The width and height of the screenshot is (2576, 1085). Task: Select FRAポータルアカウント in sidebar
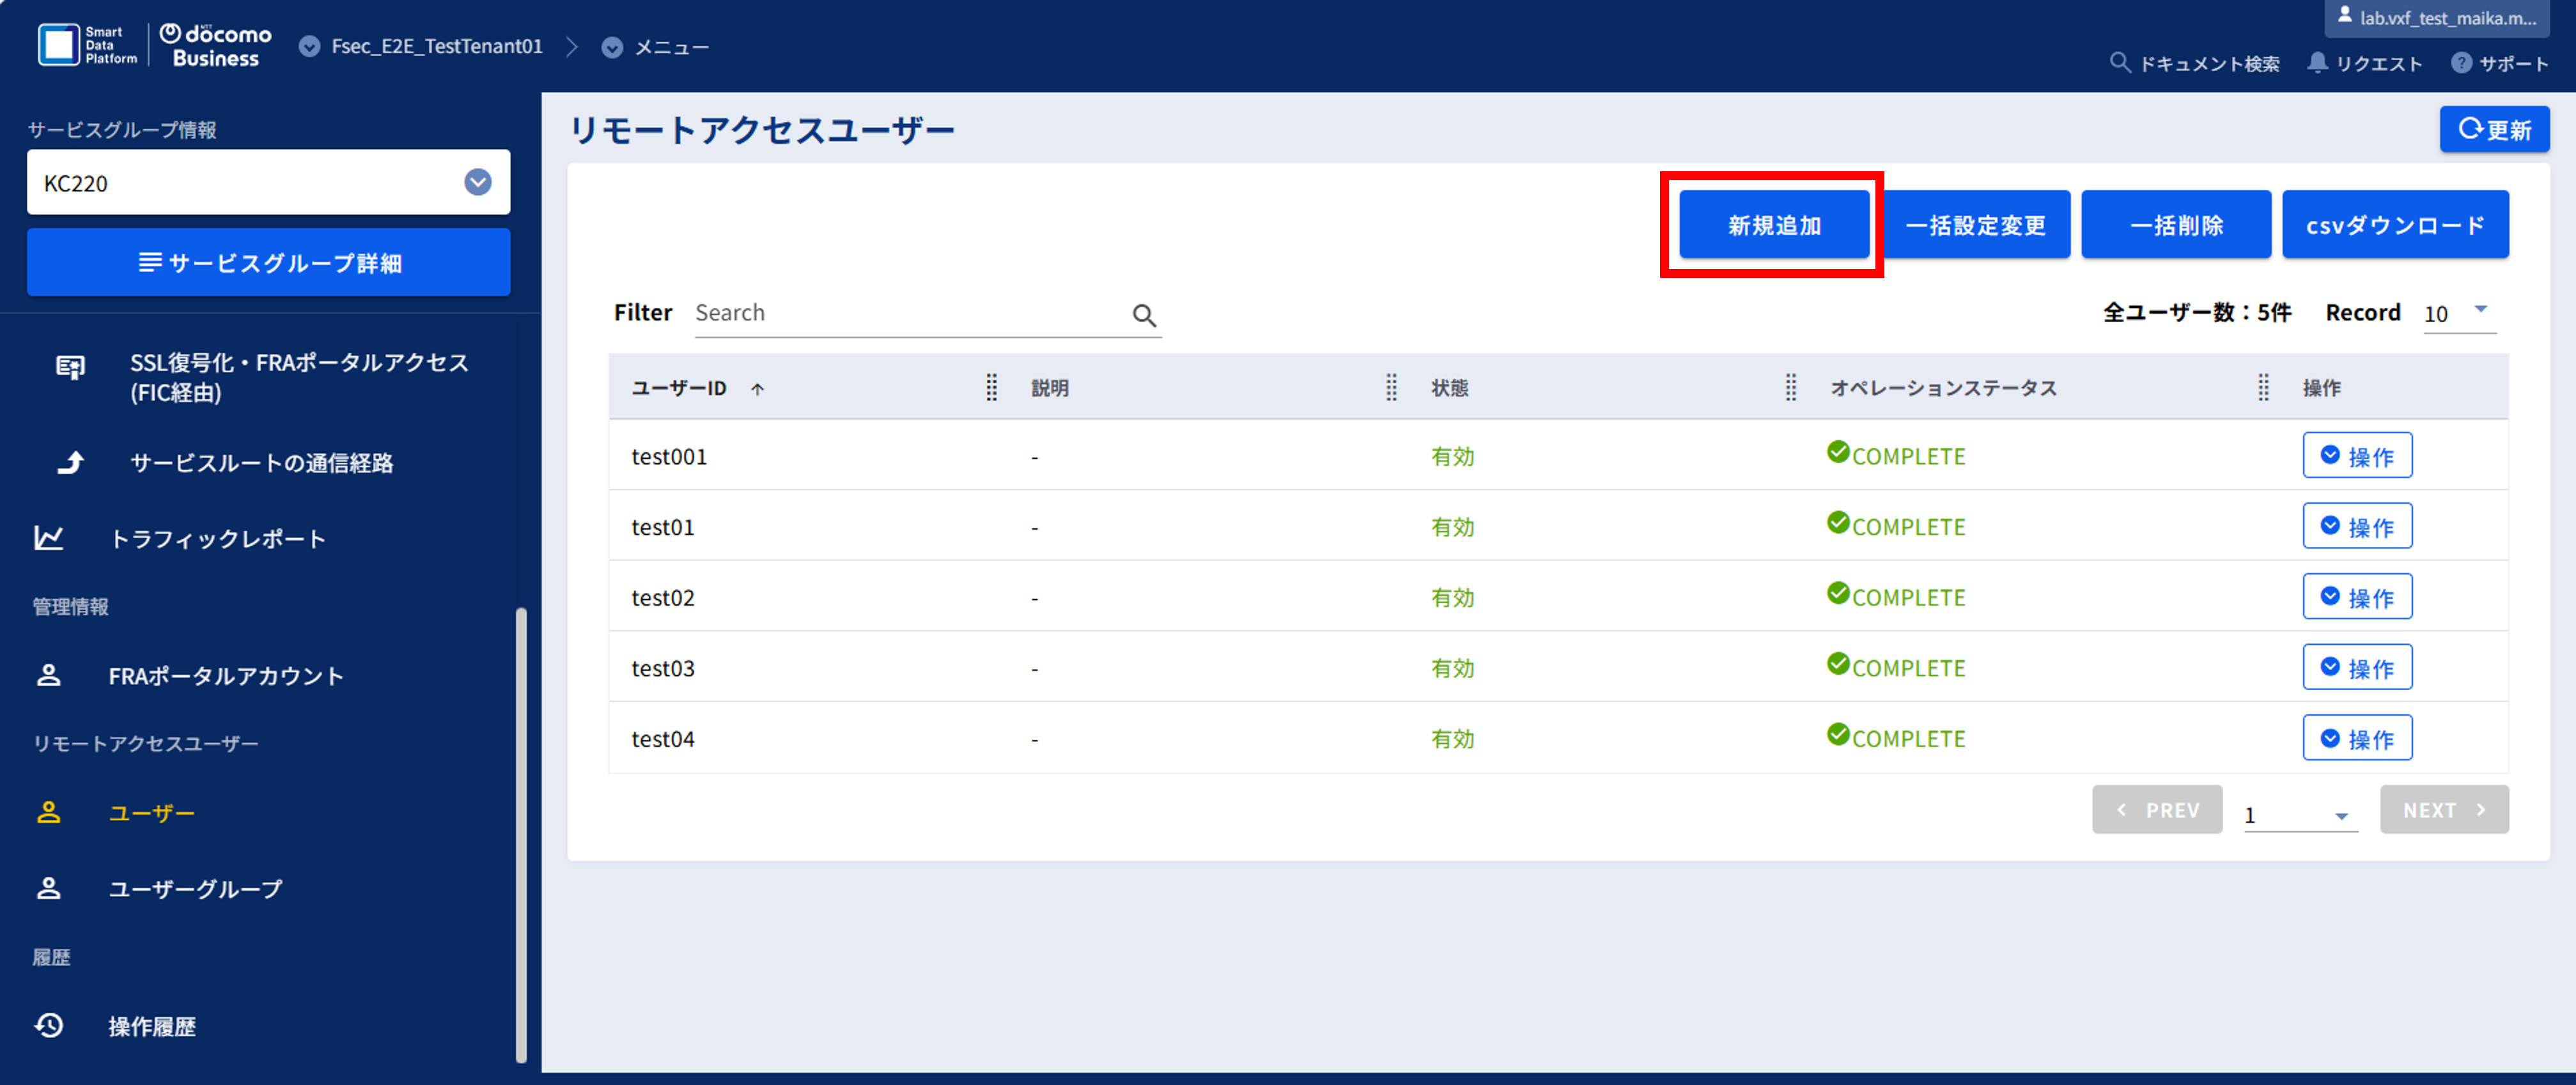click(x=226, y=675)
